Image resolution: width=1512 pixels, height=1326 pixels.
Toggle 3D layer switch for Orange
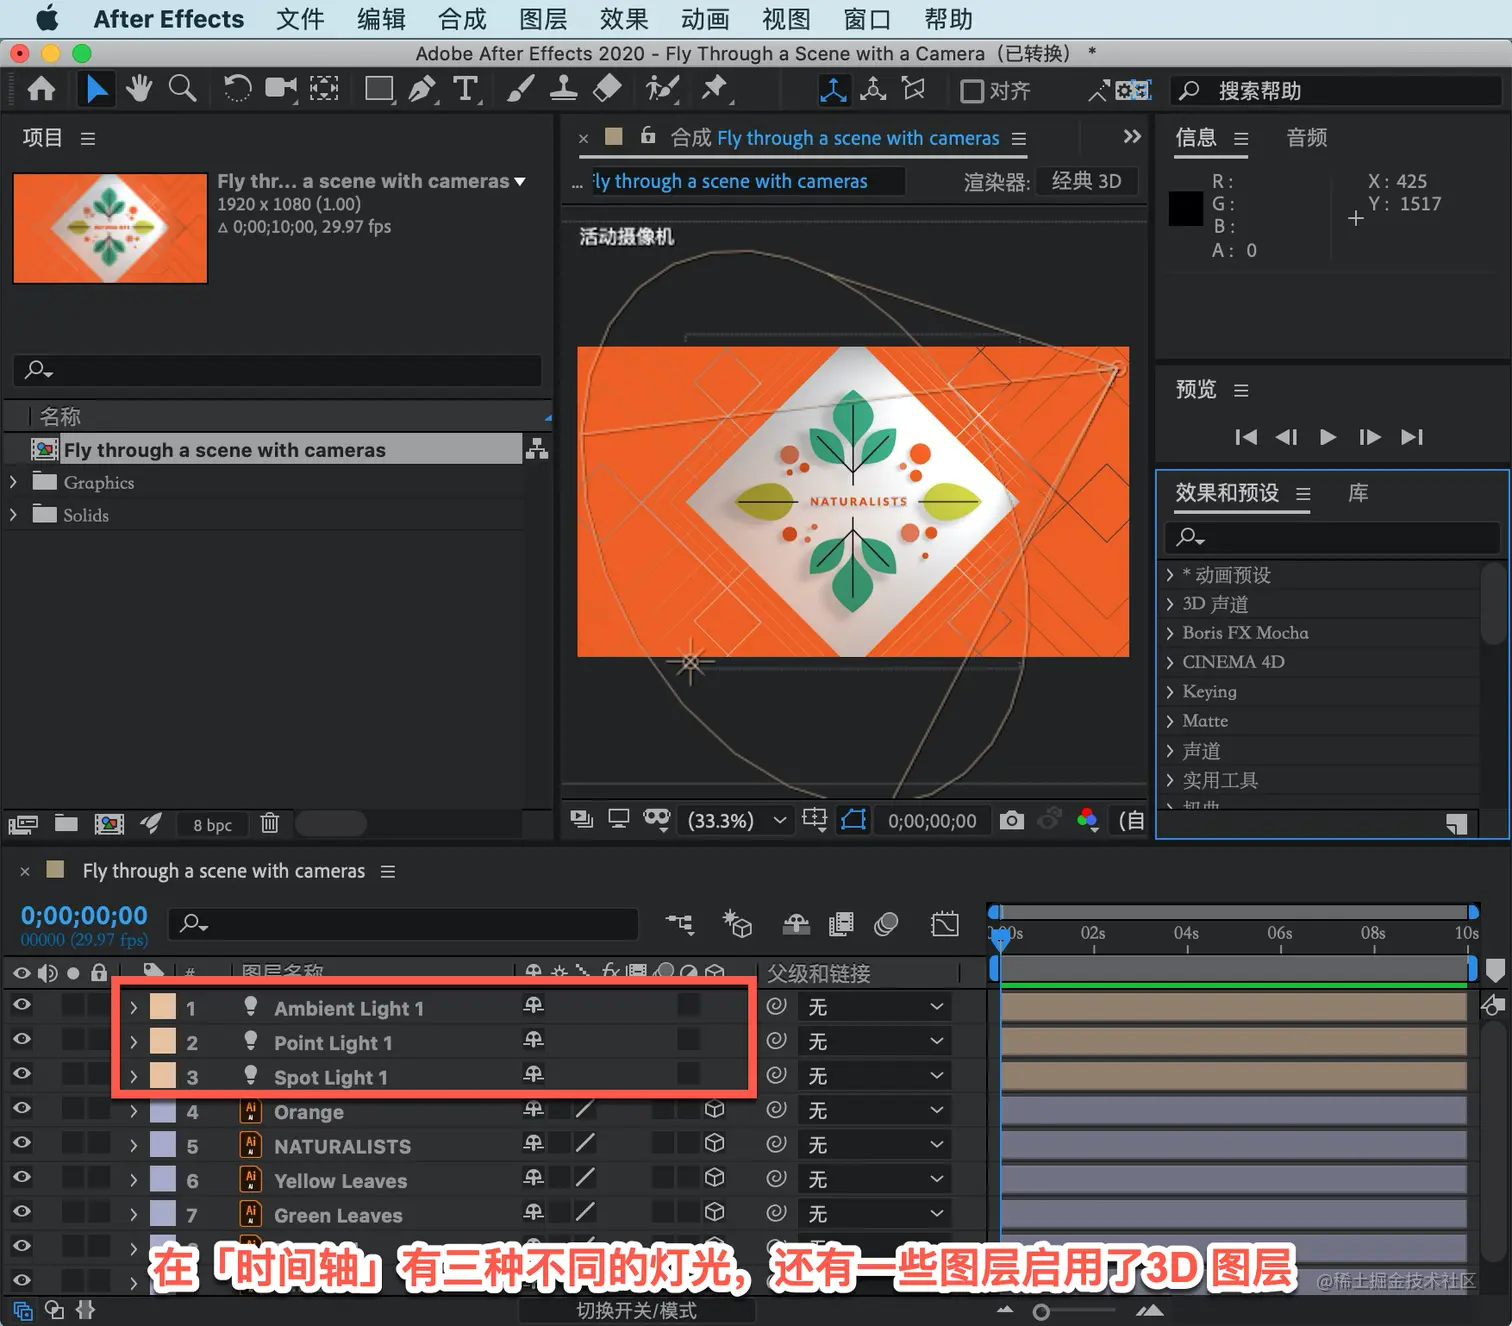click(x=714, y=1109)
